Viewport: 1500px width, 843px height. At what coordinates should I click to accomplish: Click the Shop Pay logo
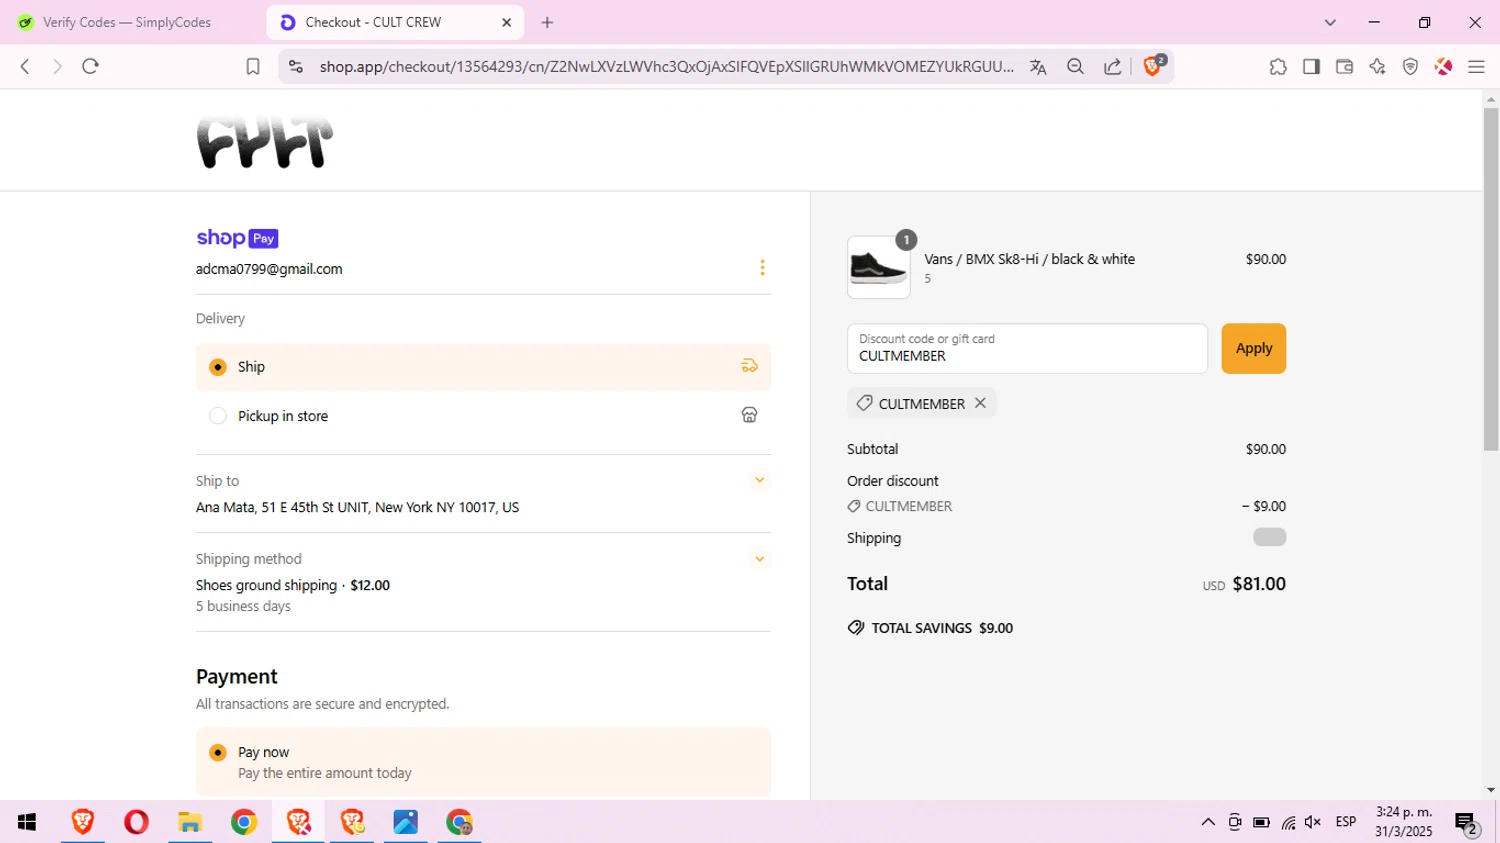237,238
